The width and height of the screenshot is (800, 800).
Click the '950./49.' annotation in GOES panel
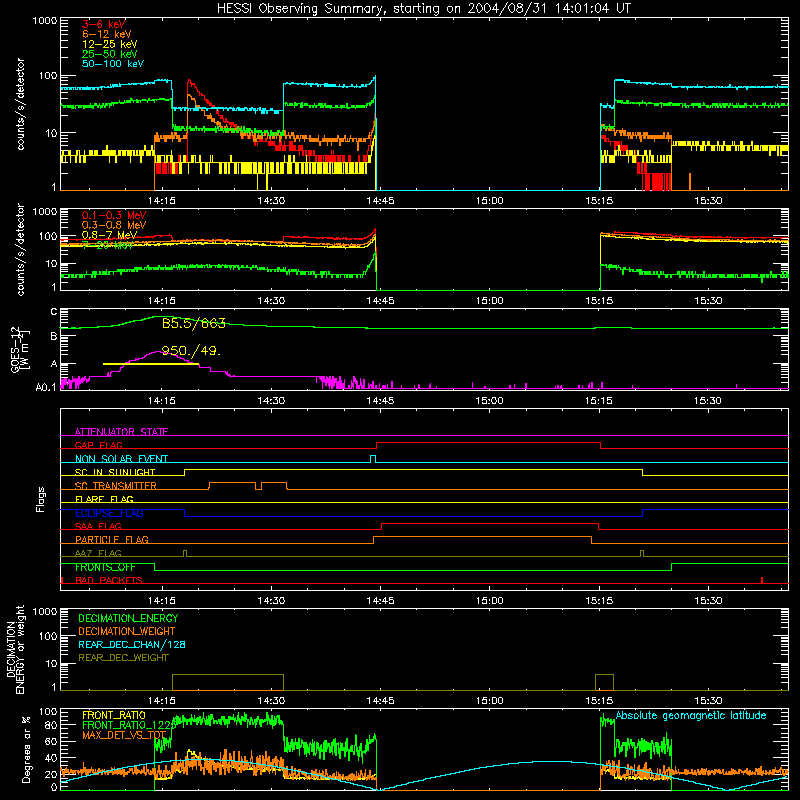point(191,351)
